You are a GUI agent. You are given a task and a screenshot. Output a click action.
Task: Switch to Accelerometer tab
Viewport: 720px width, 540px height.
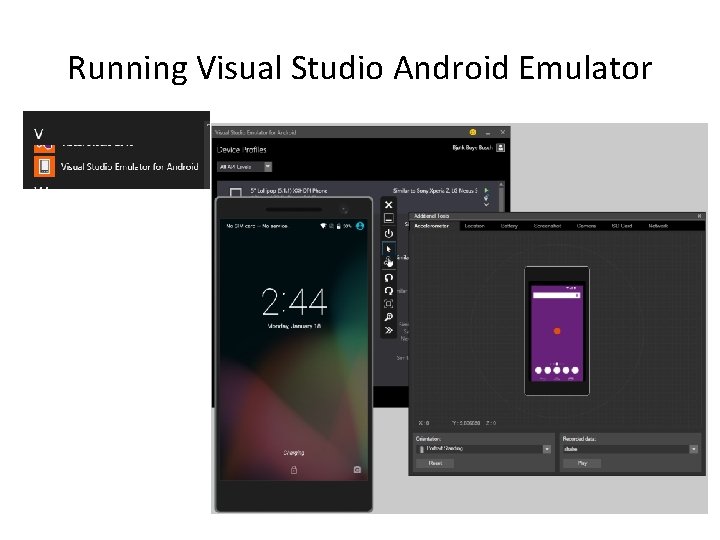point(432,226)
